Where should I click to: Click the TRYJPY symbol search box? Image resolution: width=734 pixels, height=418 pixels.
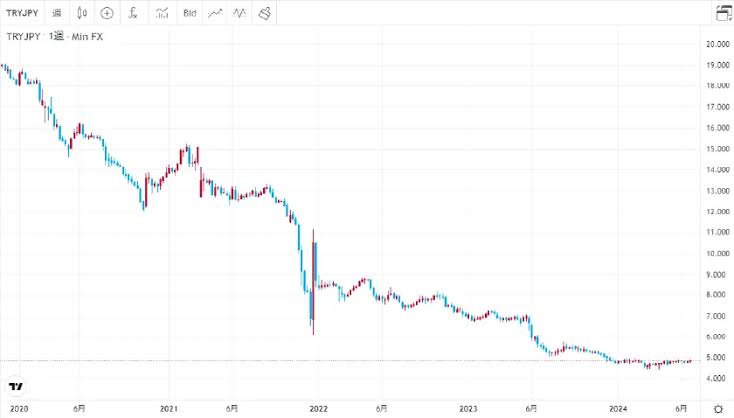[22, 13]
